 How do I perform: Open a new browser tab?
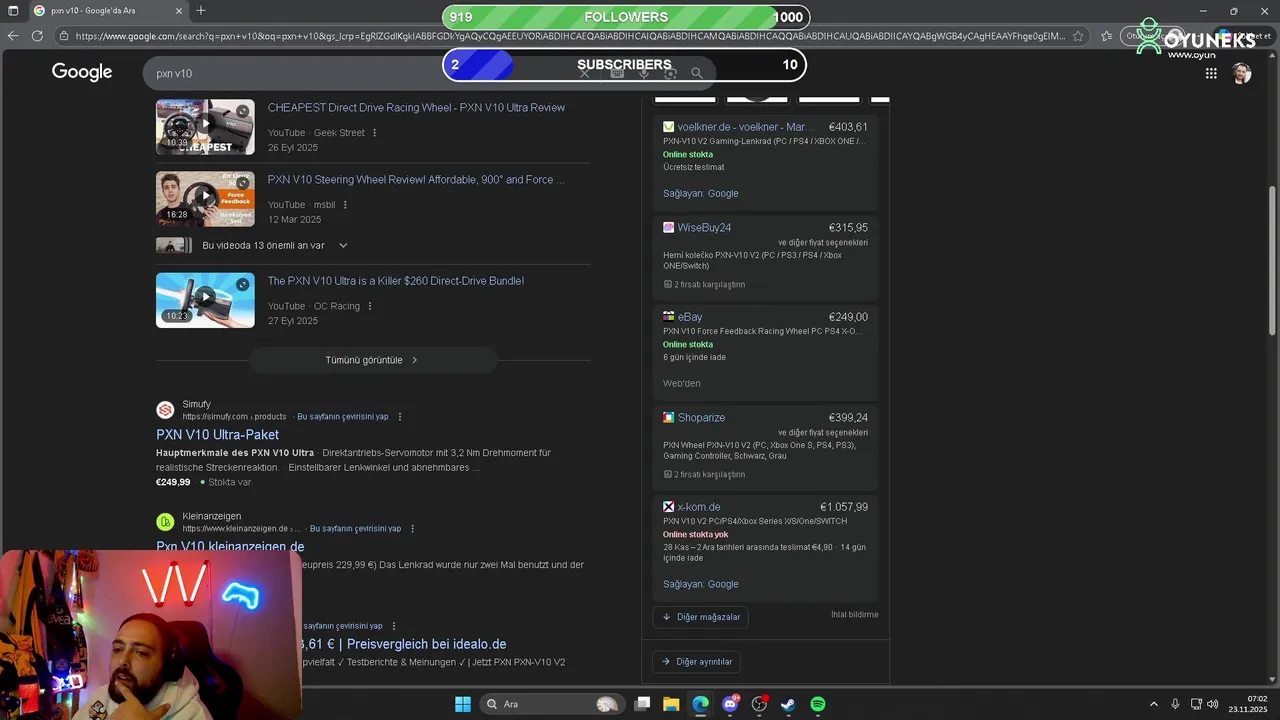[201, 10]
